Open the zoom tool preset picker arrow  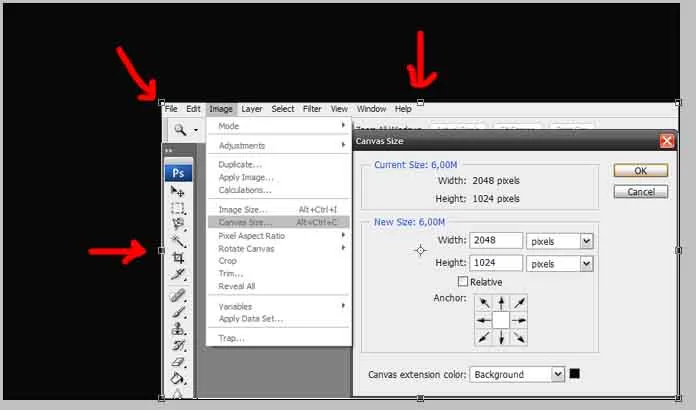click(x=195, y=130)
